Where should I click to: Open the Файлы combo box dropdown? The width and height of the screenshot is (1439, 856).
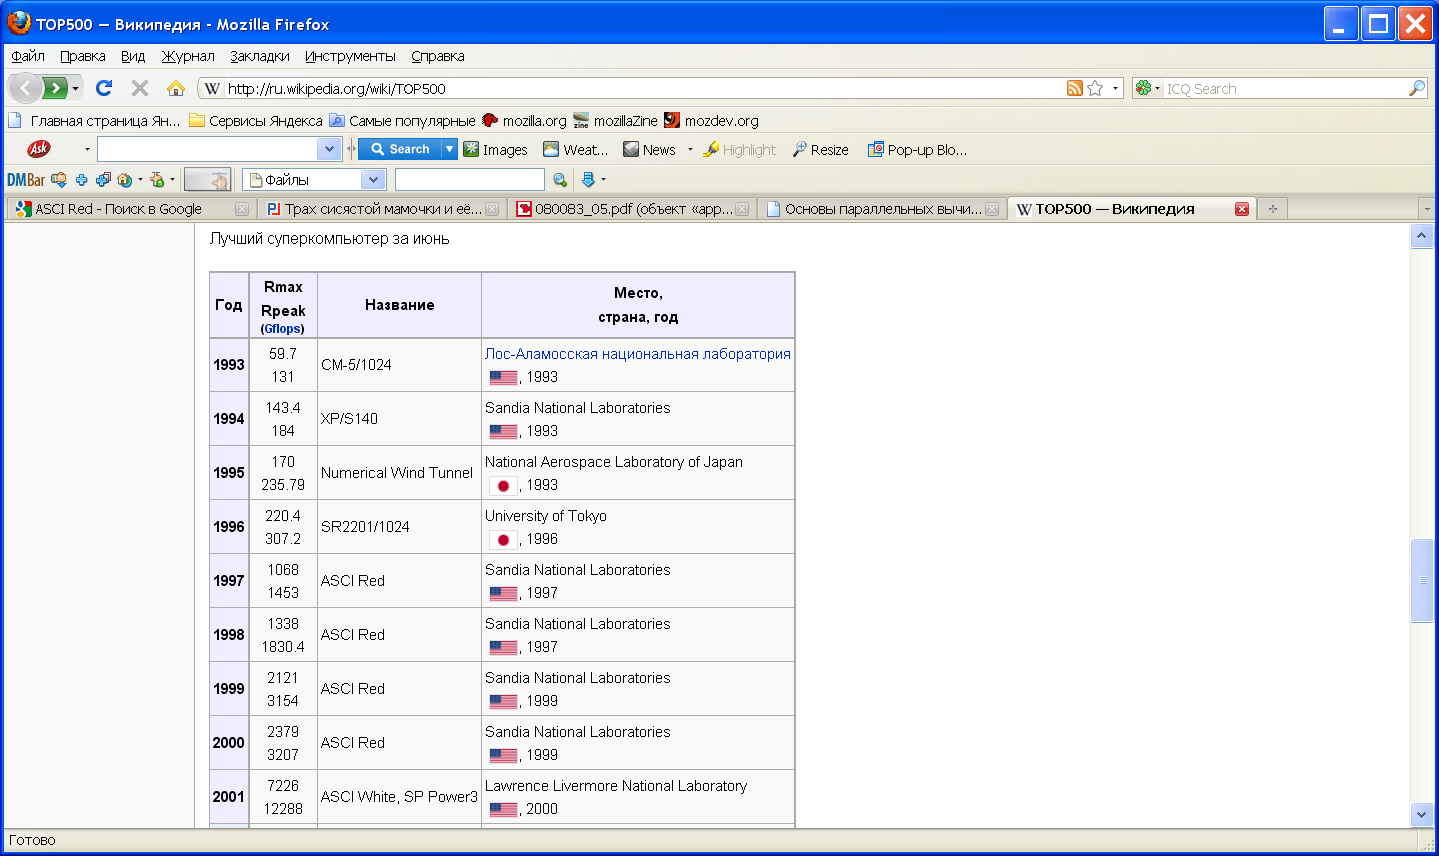point(374,180)
